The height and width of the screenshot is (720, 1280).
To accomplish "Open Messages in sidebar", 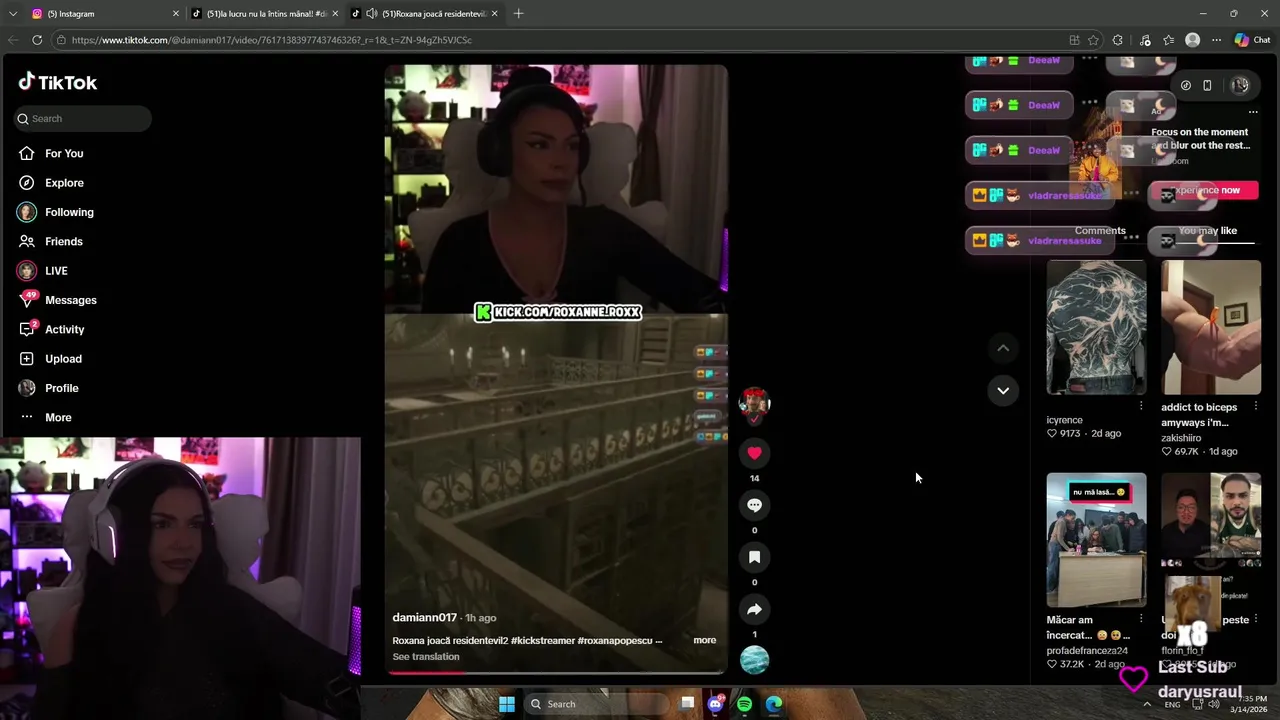I will [70, 300].
